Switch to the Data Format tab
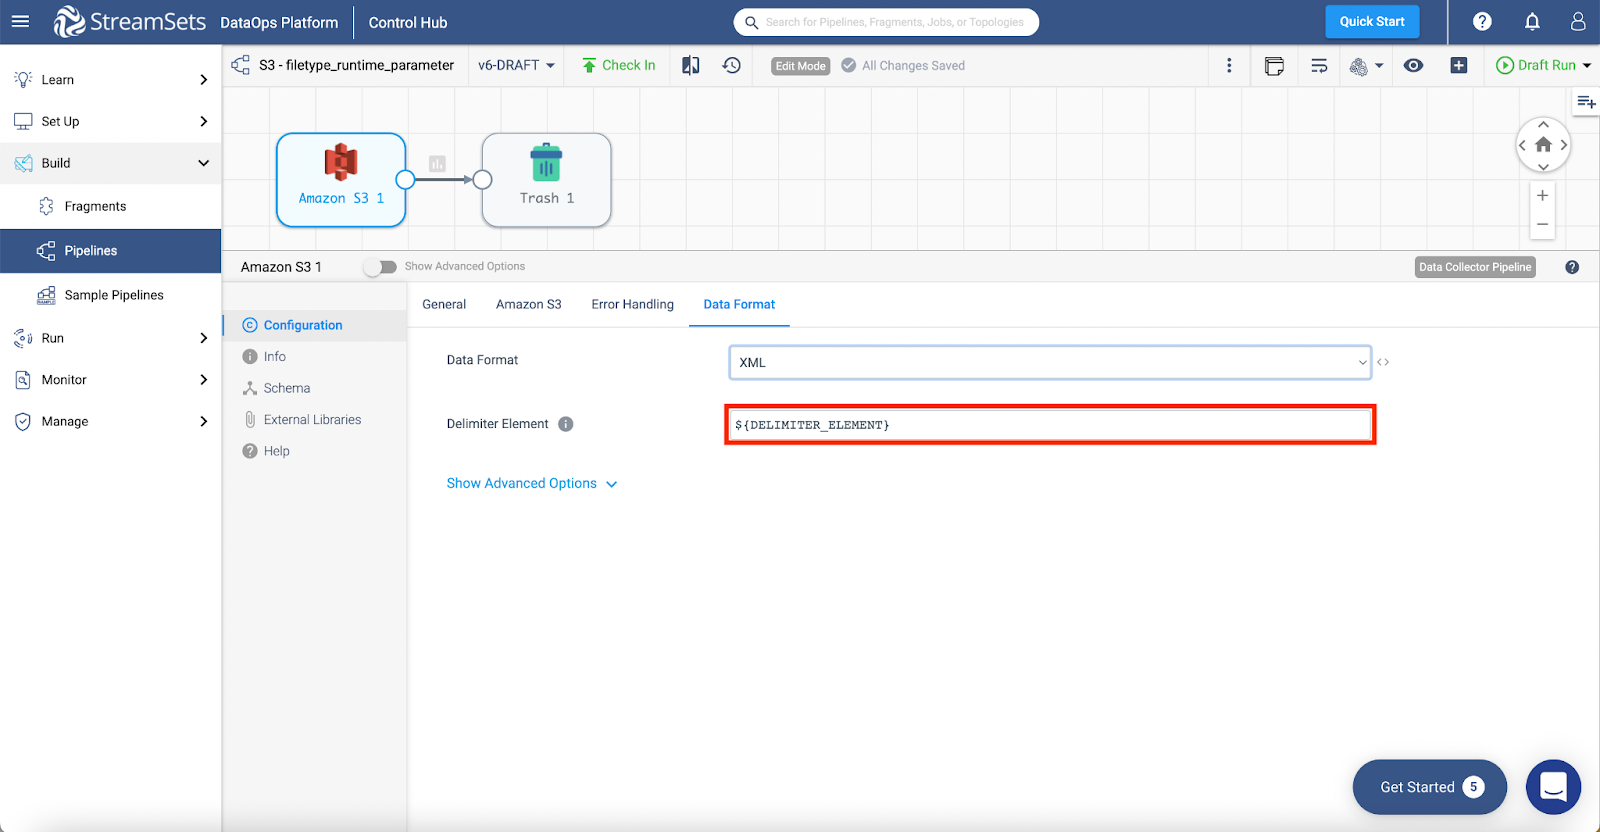 739,304
